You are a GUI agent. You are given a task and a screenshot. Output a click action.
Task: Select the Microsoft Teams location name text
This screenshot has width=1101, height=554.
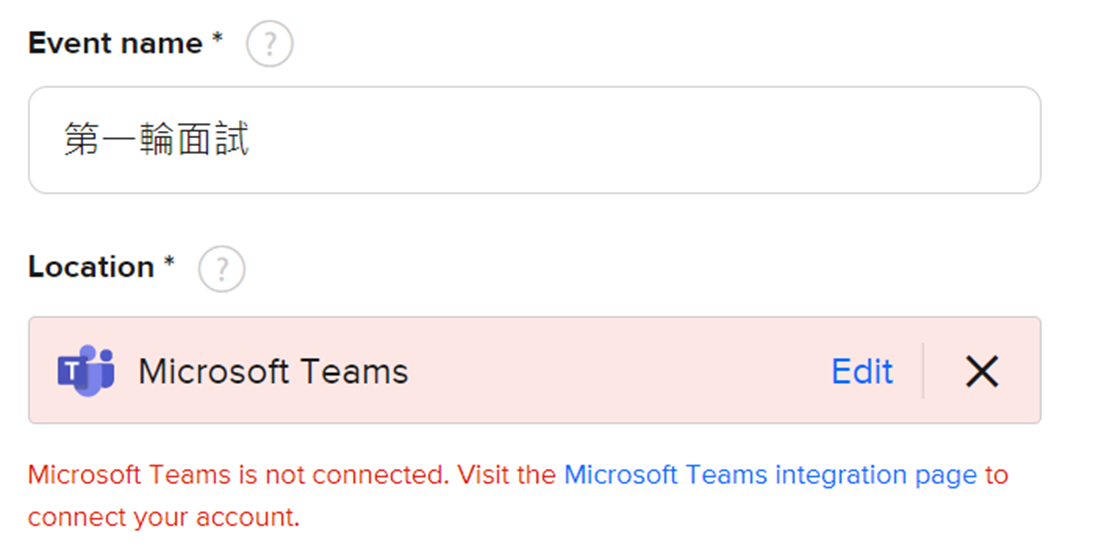click(x=273, y=371)
